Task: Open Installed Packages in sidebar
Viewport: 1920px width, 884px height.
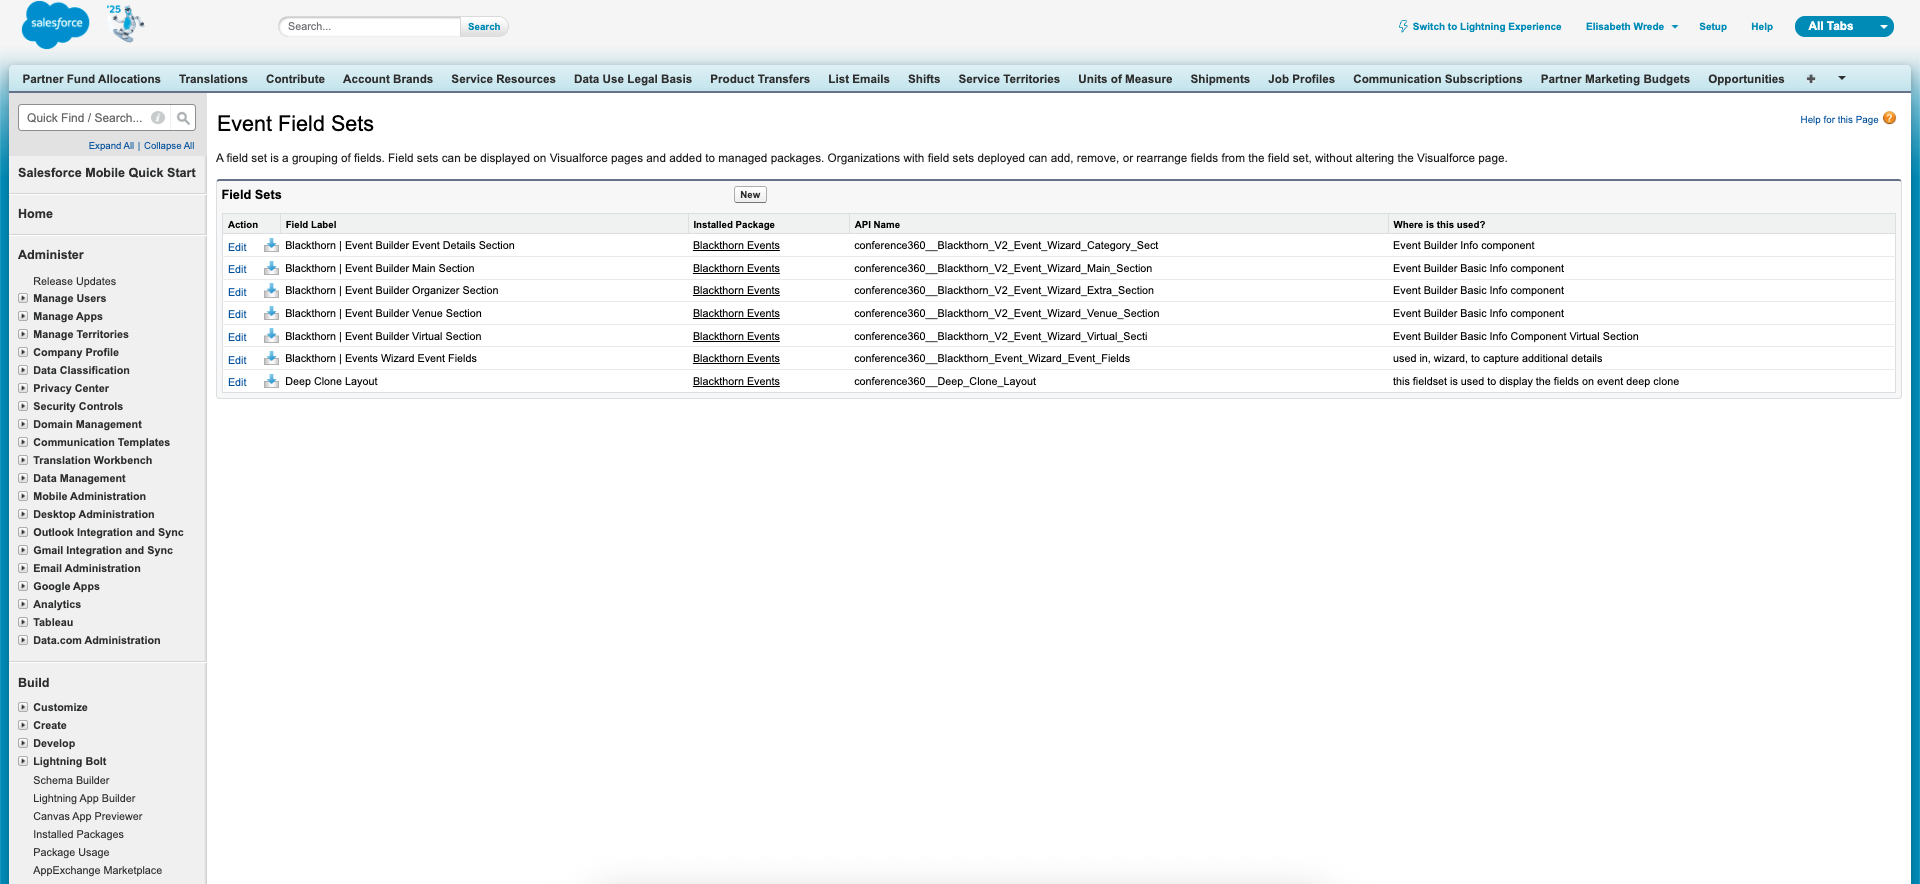Action: (x=78, y=834)
